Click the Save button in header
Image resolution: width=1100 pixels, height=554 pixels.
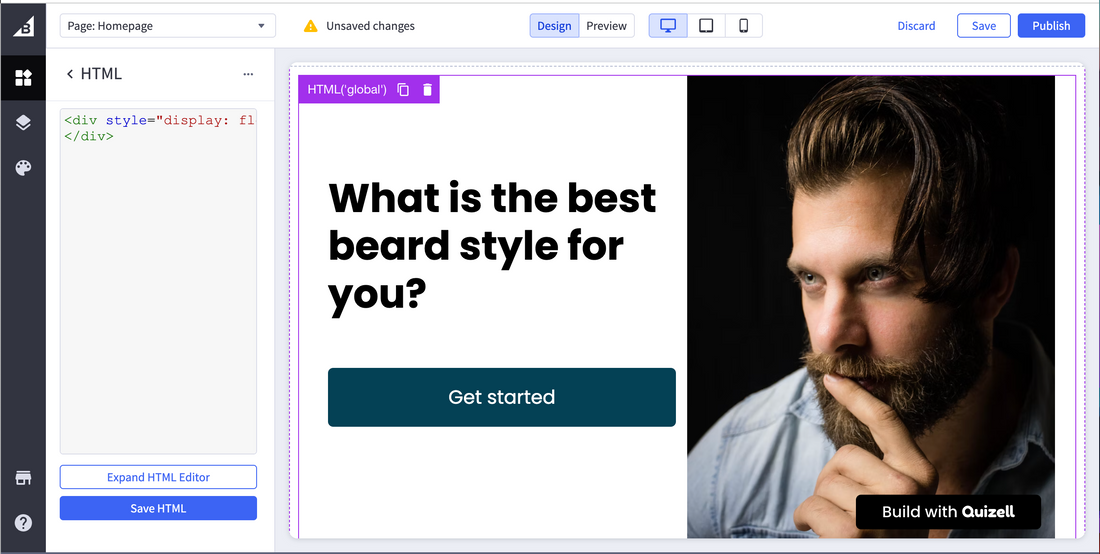(x=984, y=26)
